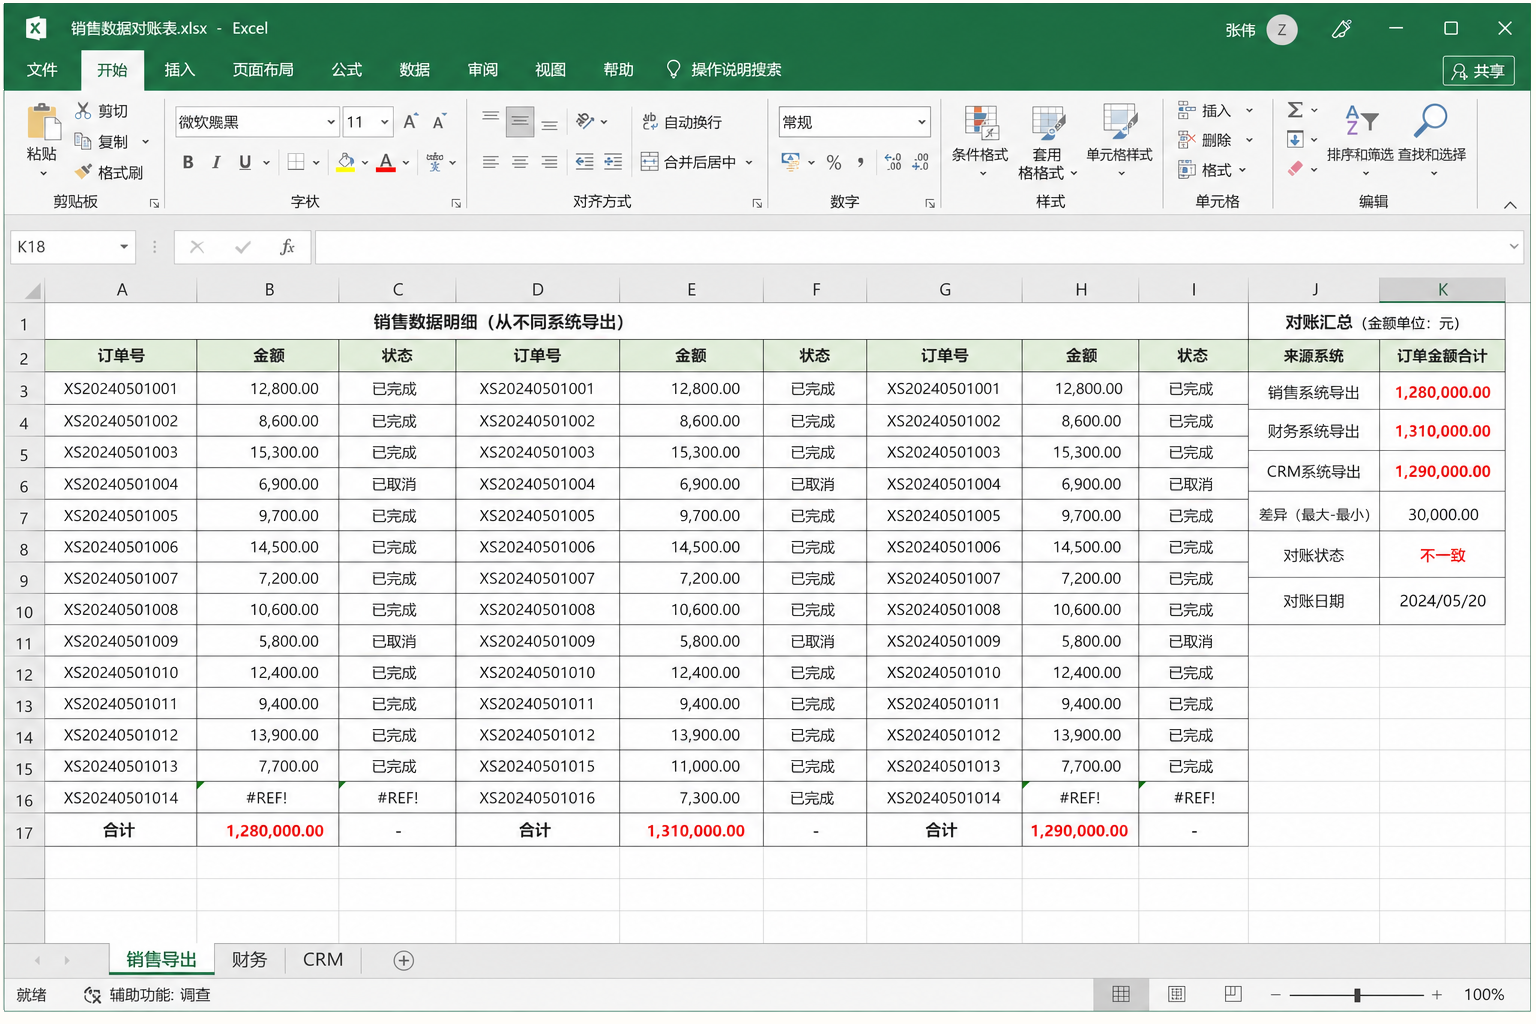Expand the formula bar

pyautogui.click(x=1514, y=247)
